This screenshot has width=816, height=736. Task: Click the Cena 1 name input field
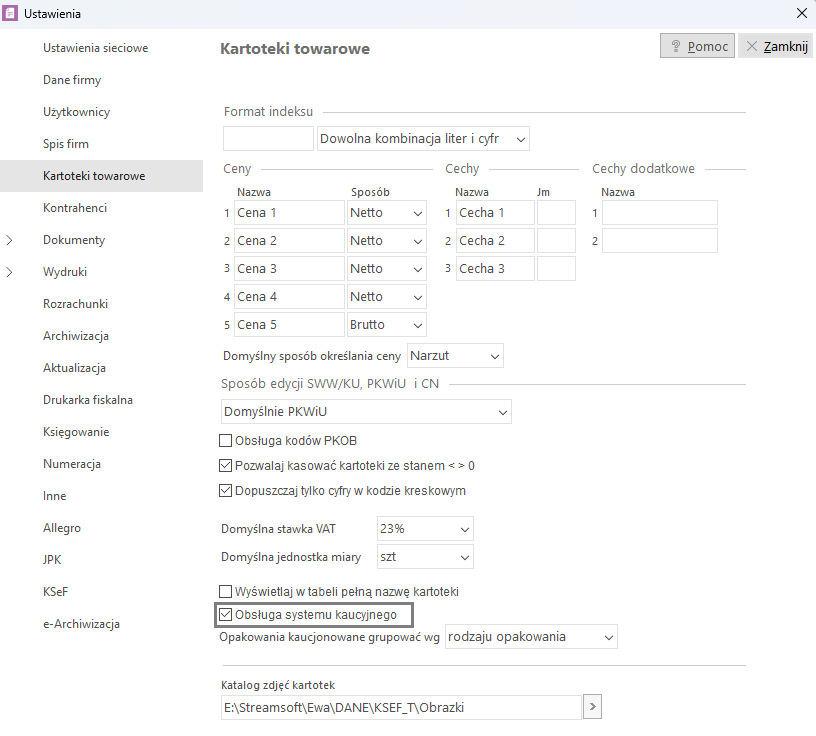click(289, 213)
